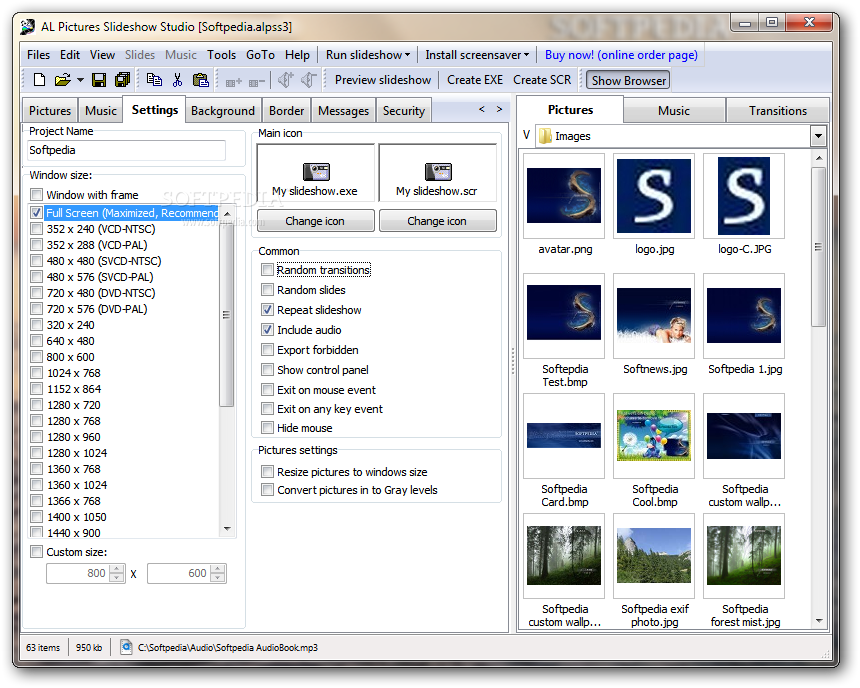The height and width of the screenshot is (688, 860).
Task: Click the picture browser vertical scrollbar thumb
Action: (819, 247)
